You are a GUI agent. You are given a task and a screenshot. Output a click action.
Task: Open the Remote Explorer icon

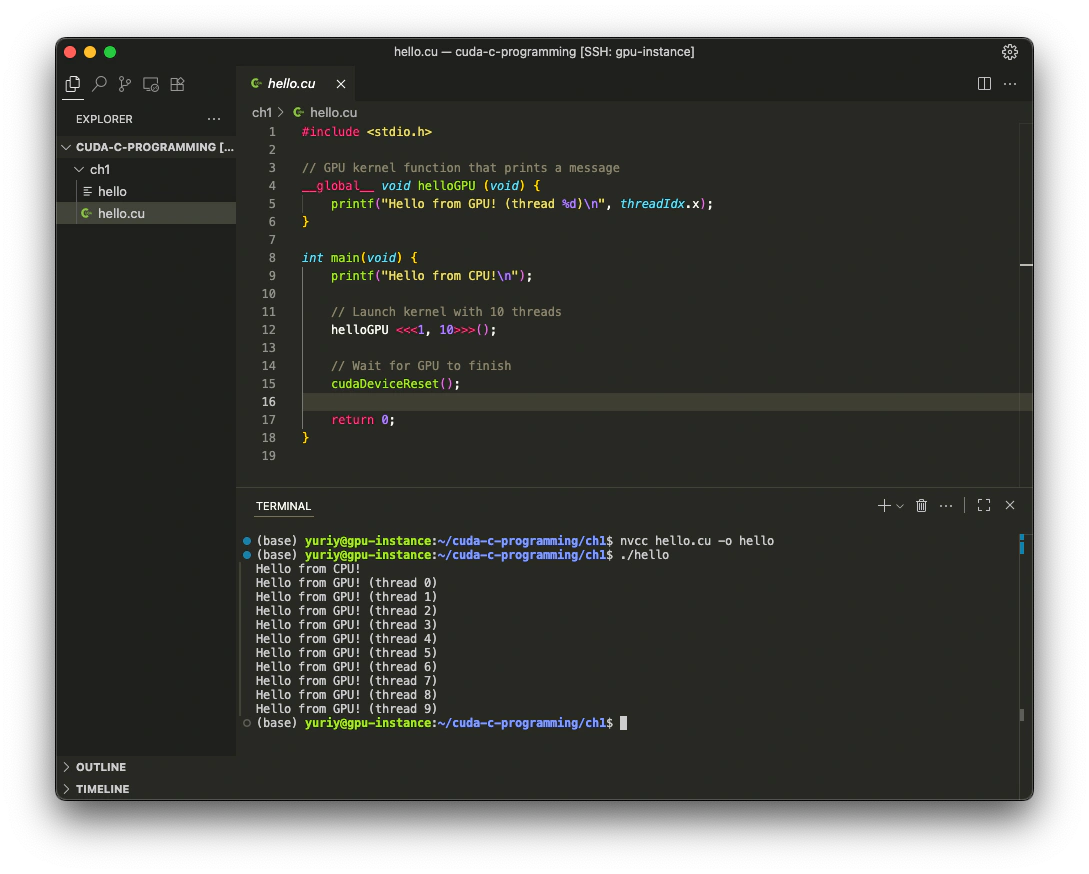click(150, 84)
